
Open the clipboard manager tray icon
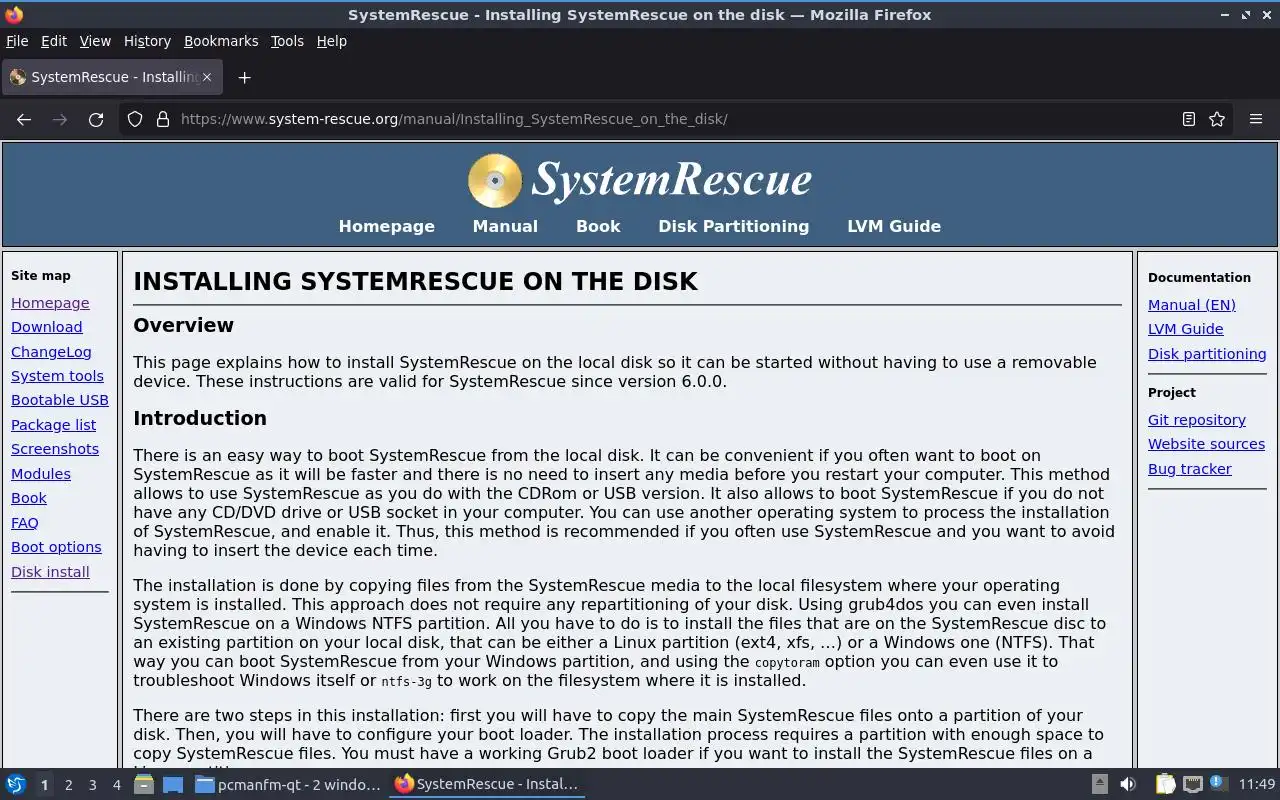click(1166, 785)
